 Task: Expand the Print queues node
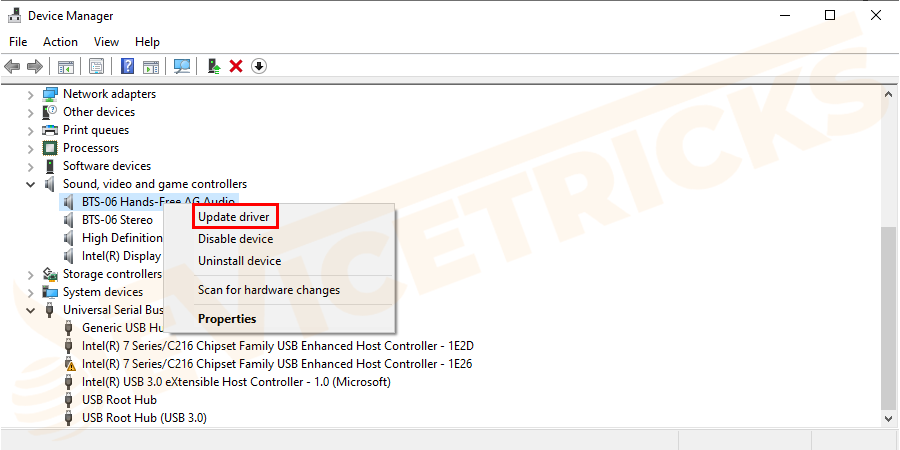pyautogui.click(x=30, y=130)
